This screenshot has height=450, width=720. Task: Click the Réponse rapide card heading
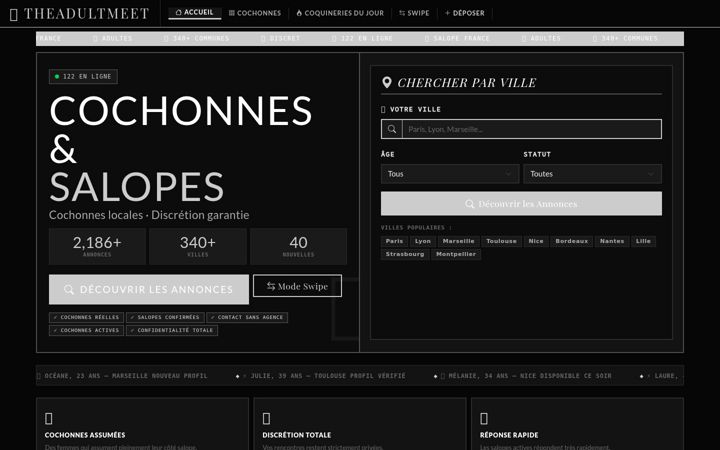509,435
